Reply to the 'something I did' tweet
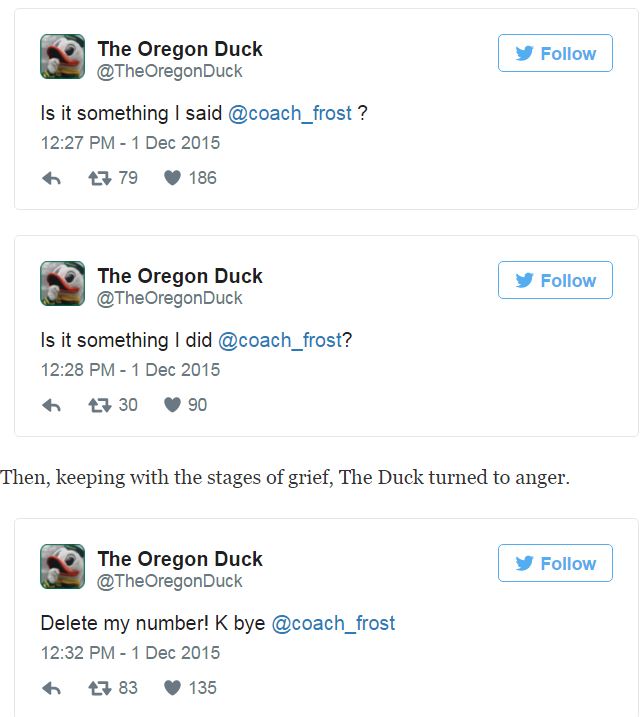The height and width of the screenshot is (717, 640). [51, 406]
